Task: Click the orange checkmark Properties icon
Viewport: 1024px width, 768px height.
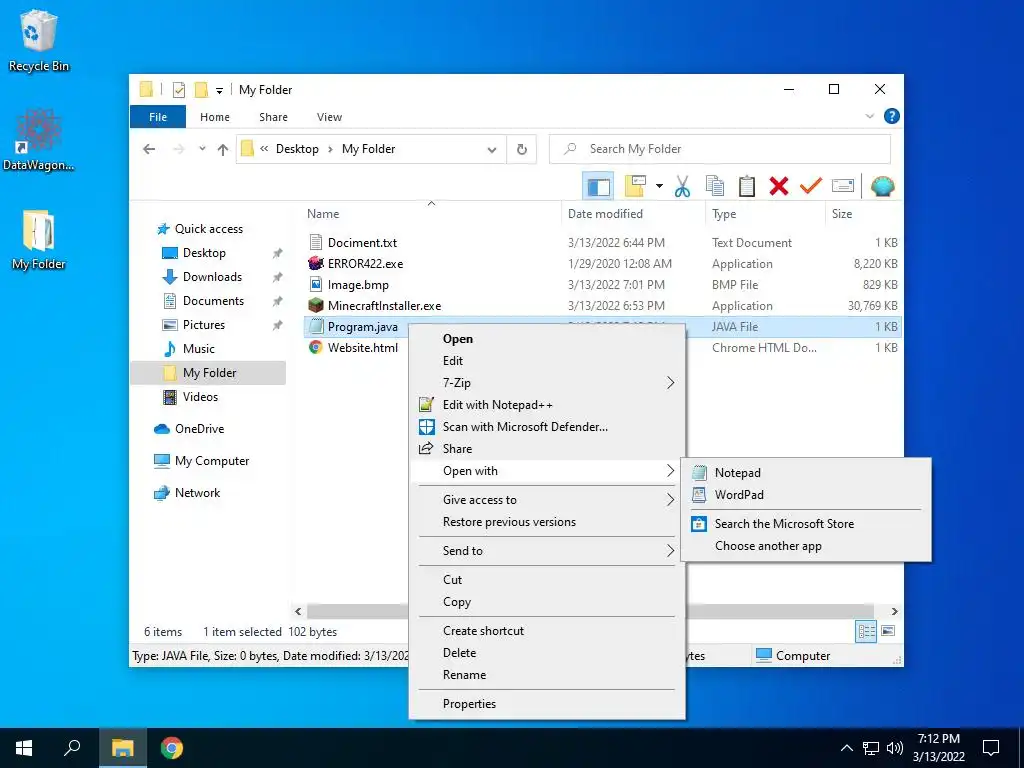Action: [810, 186]
